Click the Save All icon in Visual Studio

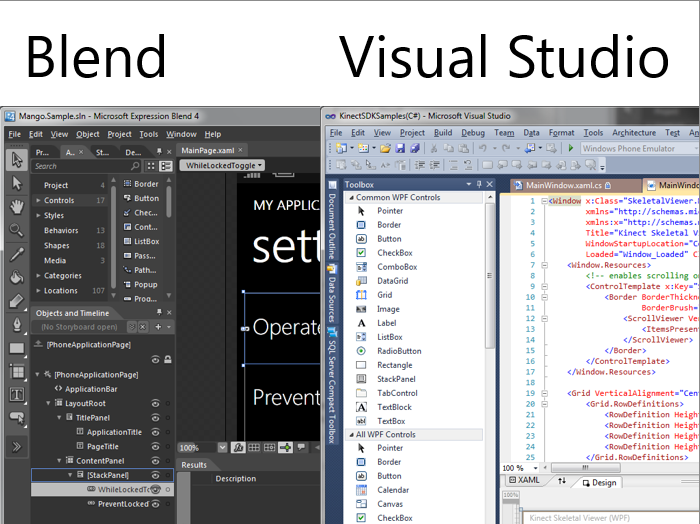click(415, 148)
